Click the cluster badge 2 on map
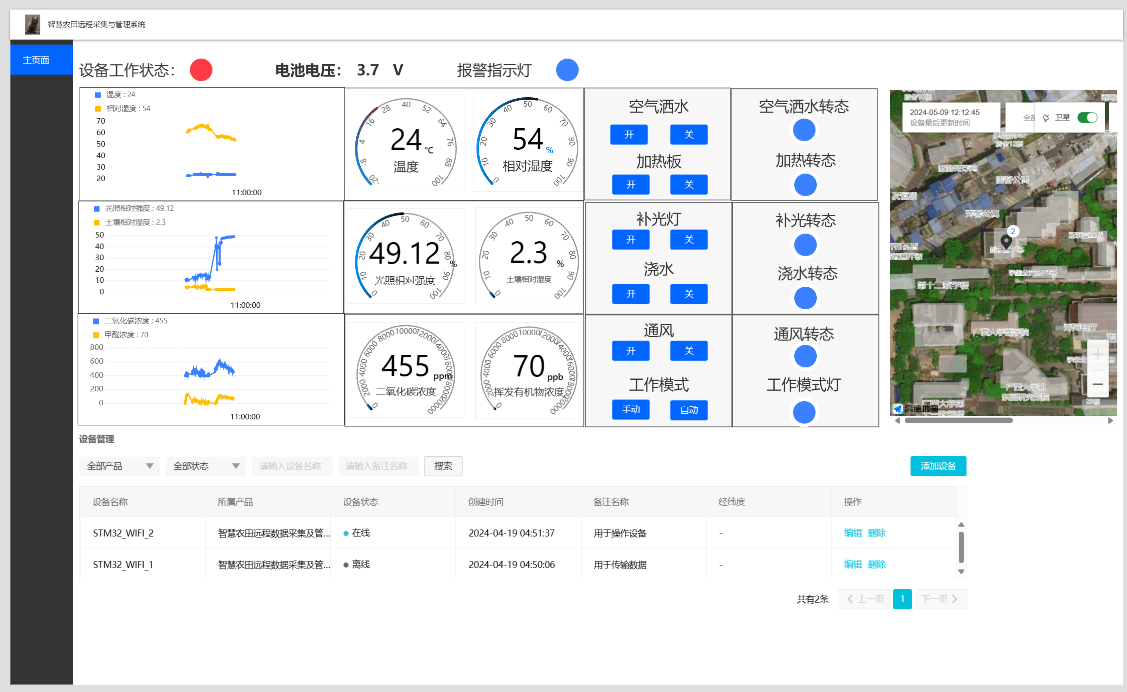1127x692 pixels. click(1013, 231)
